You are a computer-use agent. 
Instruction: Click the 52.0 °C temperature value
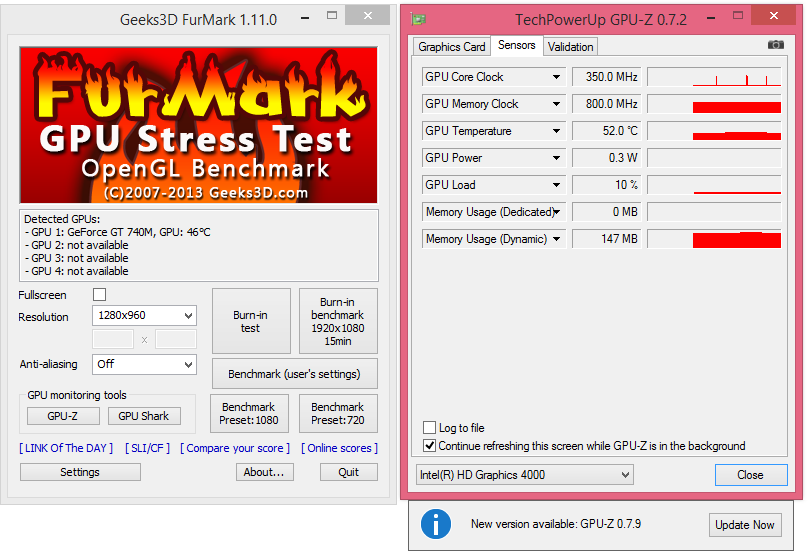click(607, 131)
